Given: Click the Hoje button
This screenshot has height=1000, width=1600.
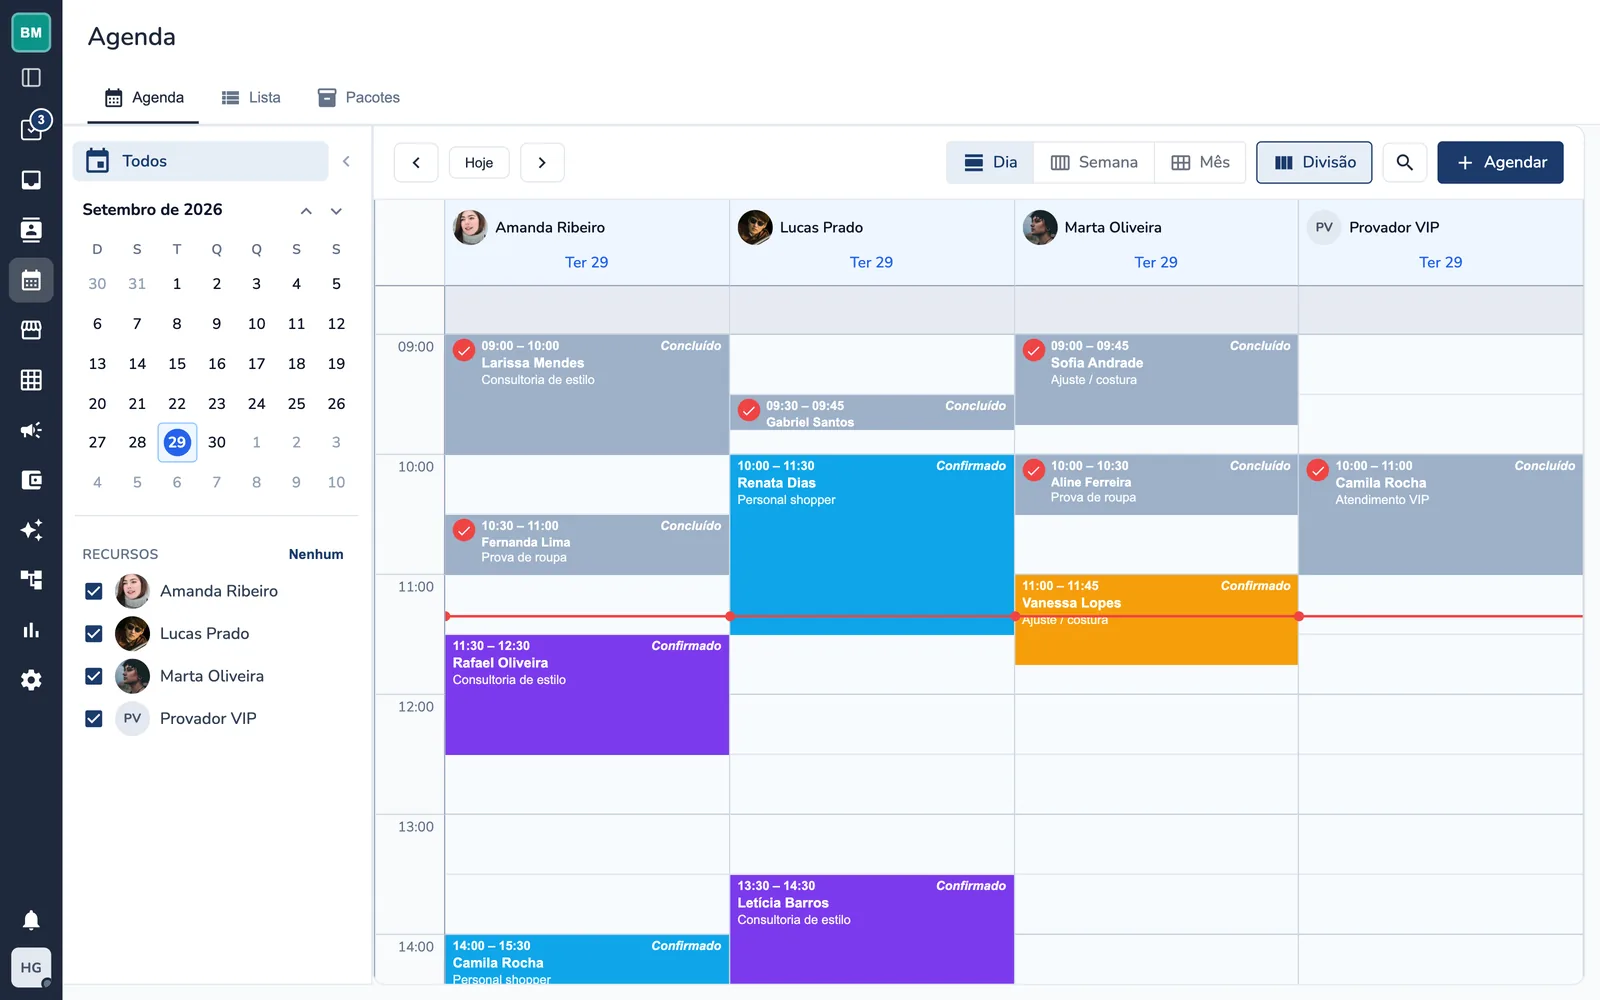Looking at the screenshot, I should tap(479, 162).
